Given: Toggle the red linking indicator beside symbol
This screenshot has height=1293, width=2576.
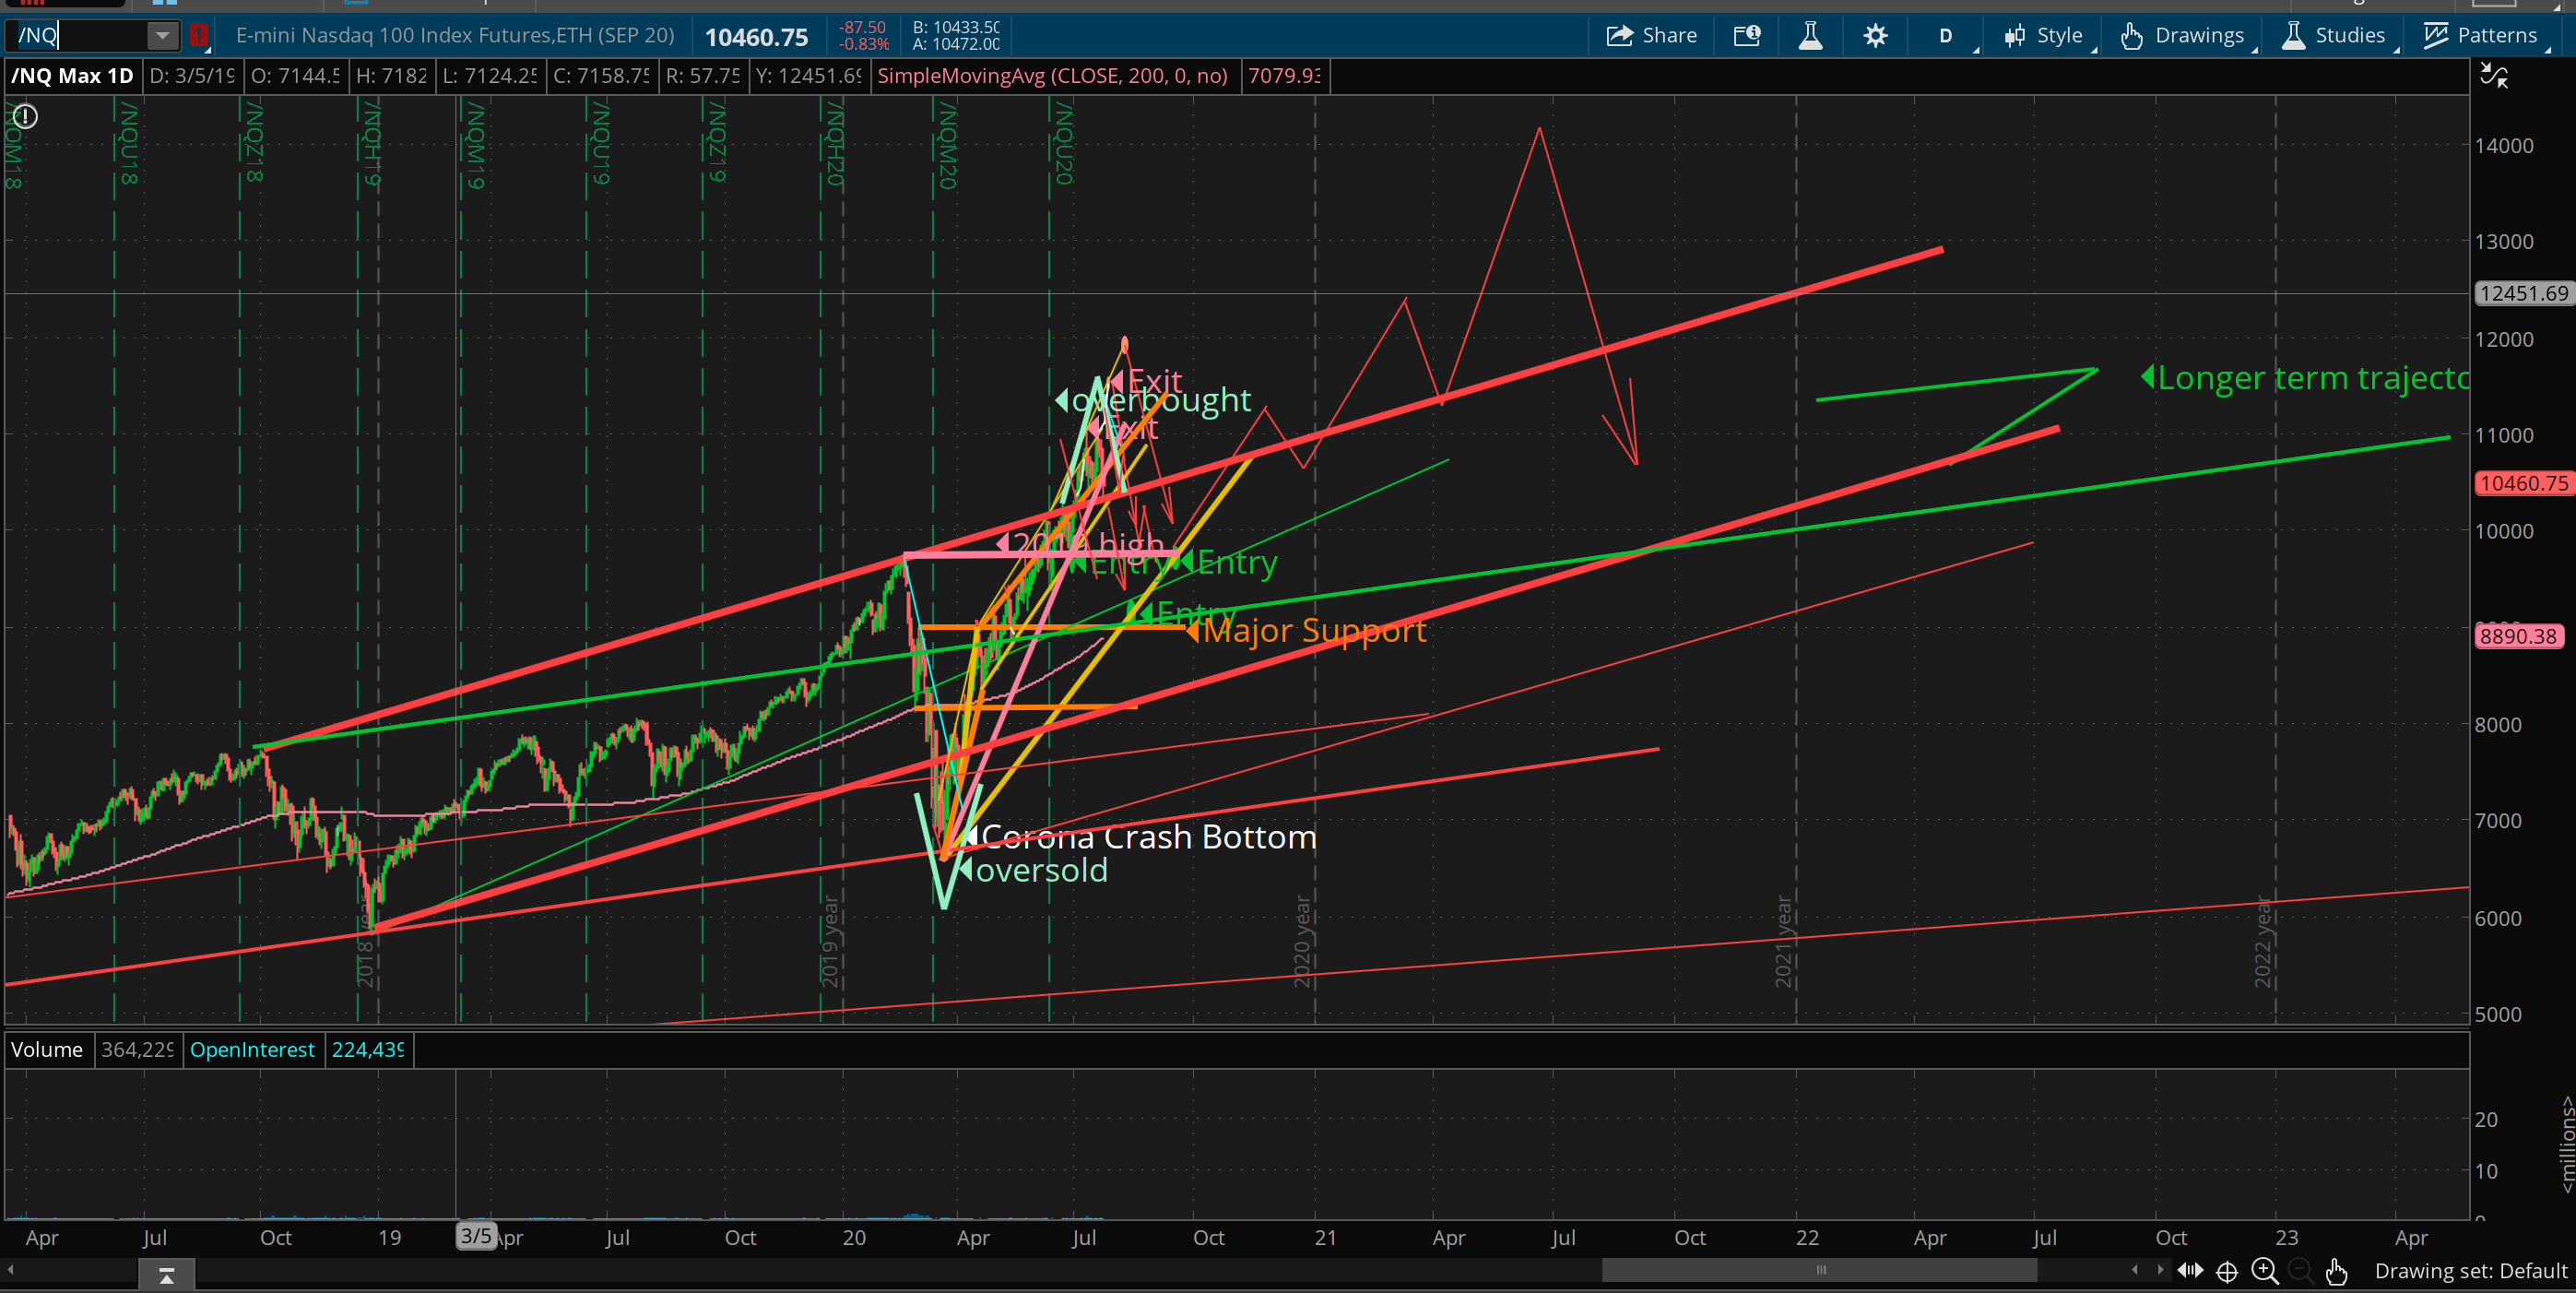Looking at the screenshot, I should coord(198,36).
